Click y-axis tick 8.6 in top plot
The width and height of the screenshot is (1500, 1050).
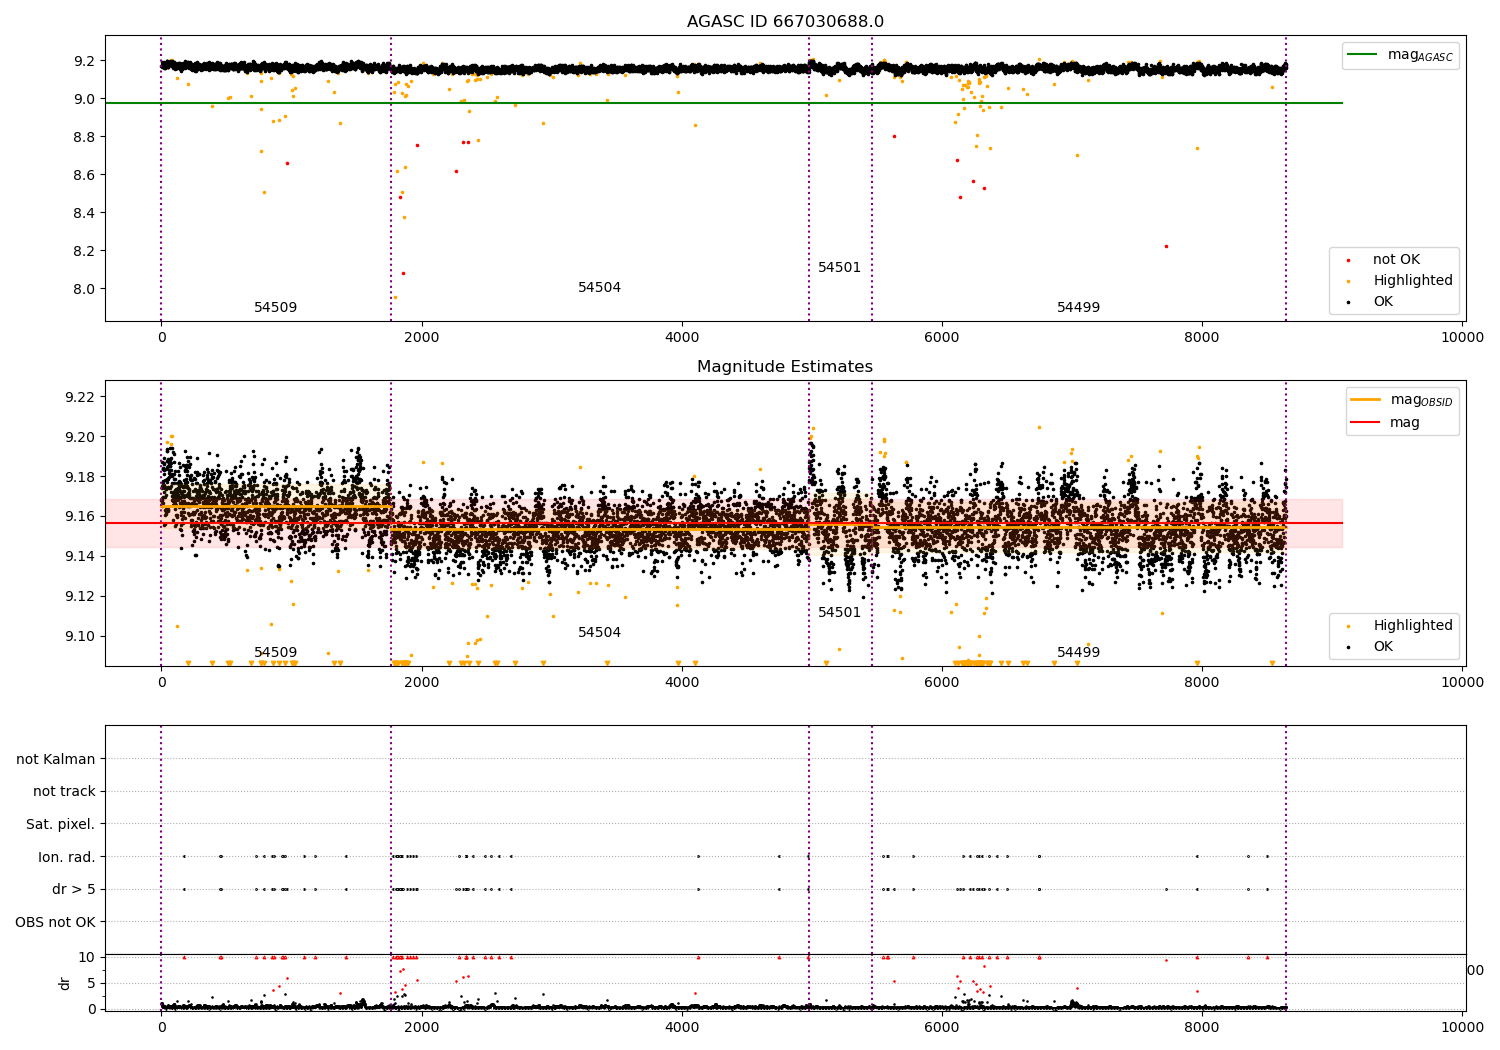point(83,175)
